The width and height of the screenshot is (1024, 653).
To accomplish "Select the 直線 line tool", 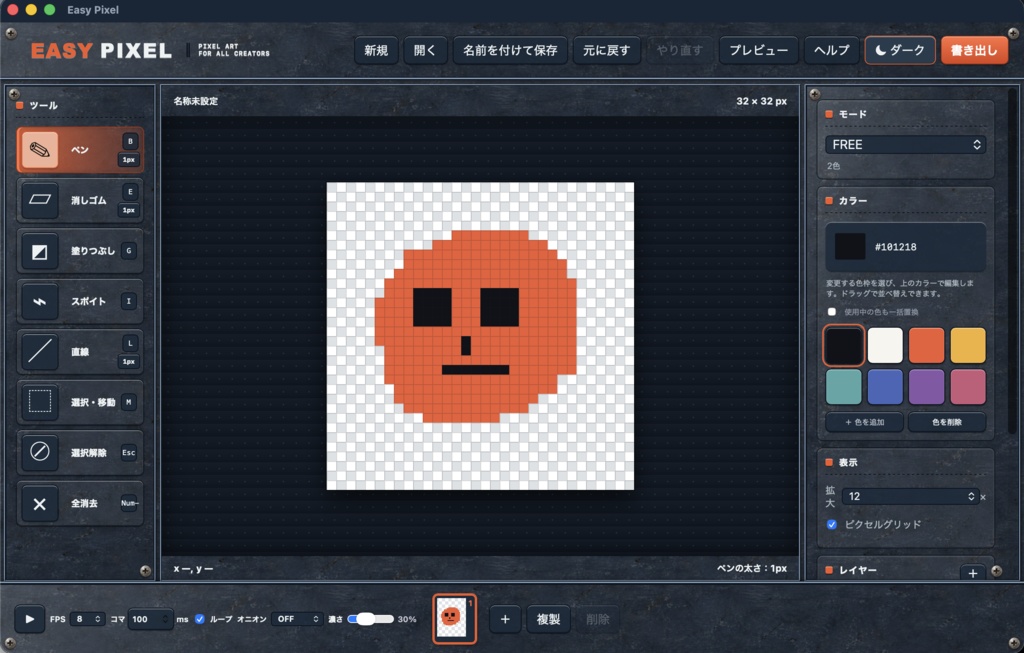I will 80,351.
